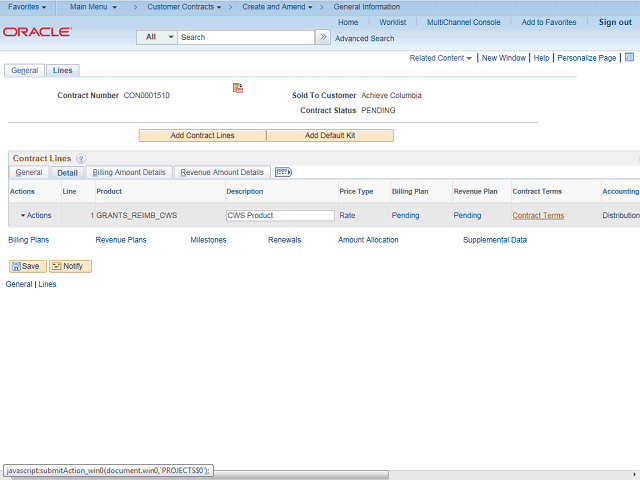This screenshot has height=480, width=640.
Task: Open the Related Content dropdown
Action: 440,58
